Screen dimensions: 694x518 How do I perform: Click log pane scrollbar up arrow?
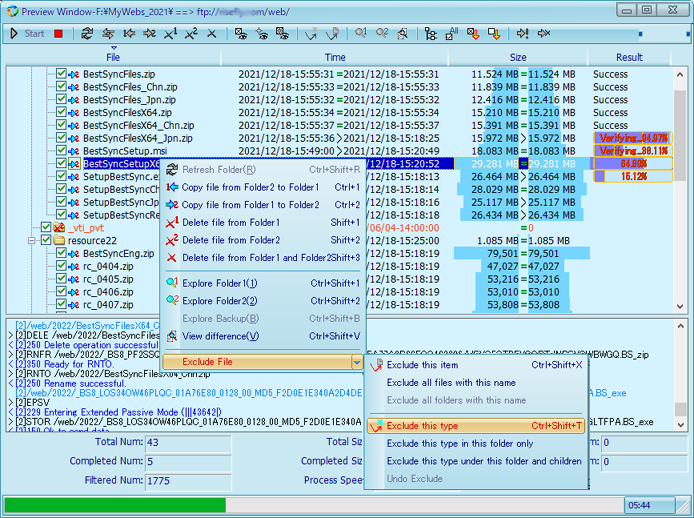click(x=680, y=326)
